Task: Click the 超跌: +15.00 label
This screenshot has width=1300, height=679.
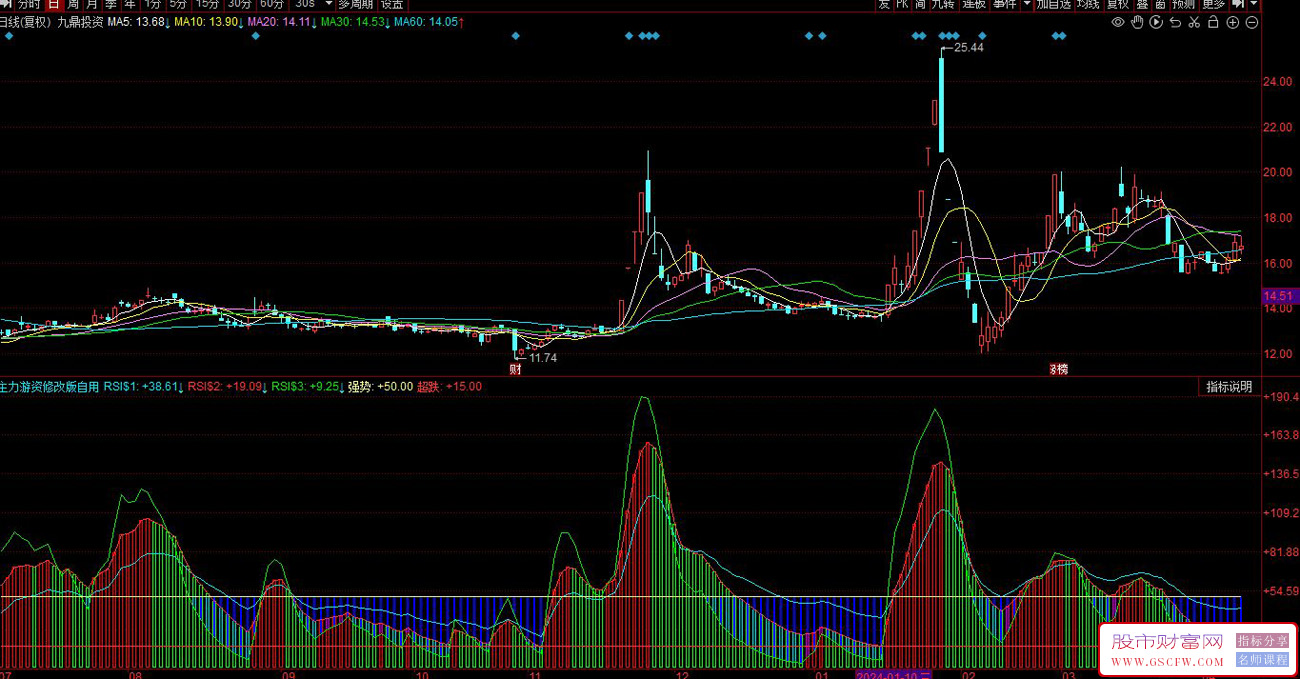Action: pos(449,386)
